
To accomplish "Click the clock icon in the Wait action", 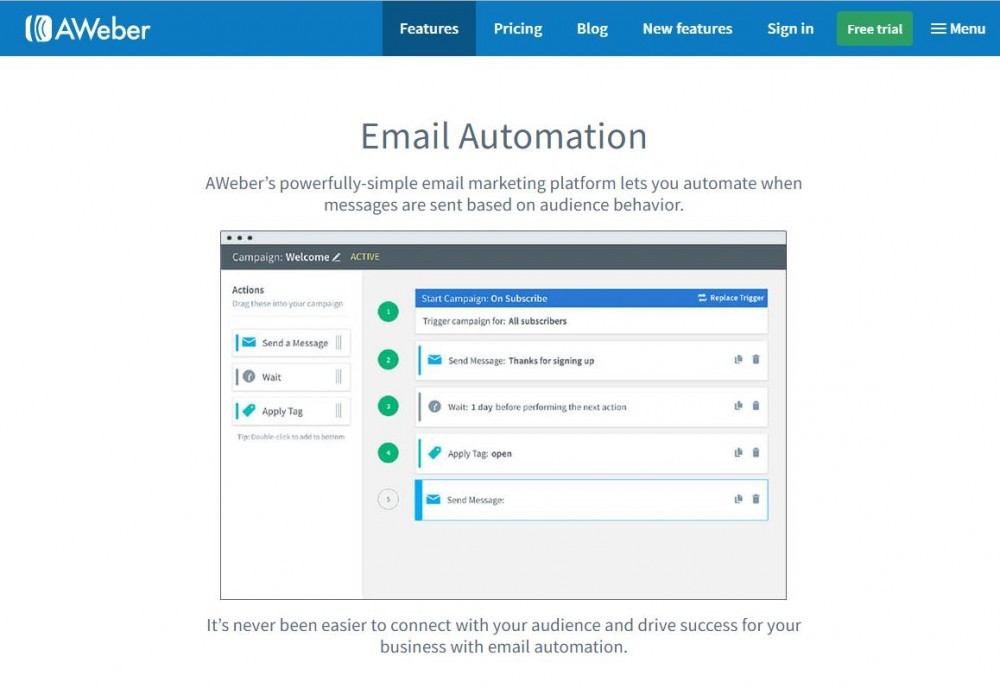I will pyautogui.click(x=249, y=376).
